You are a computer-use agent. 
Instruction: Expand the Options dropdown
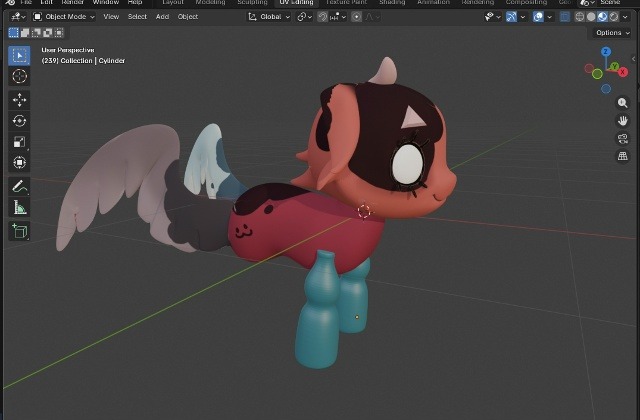[x=612, y=33]
